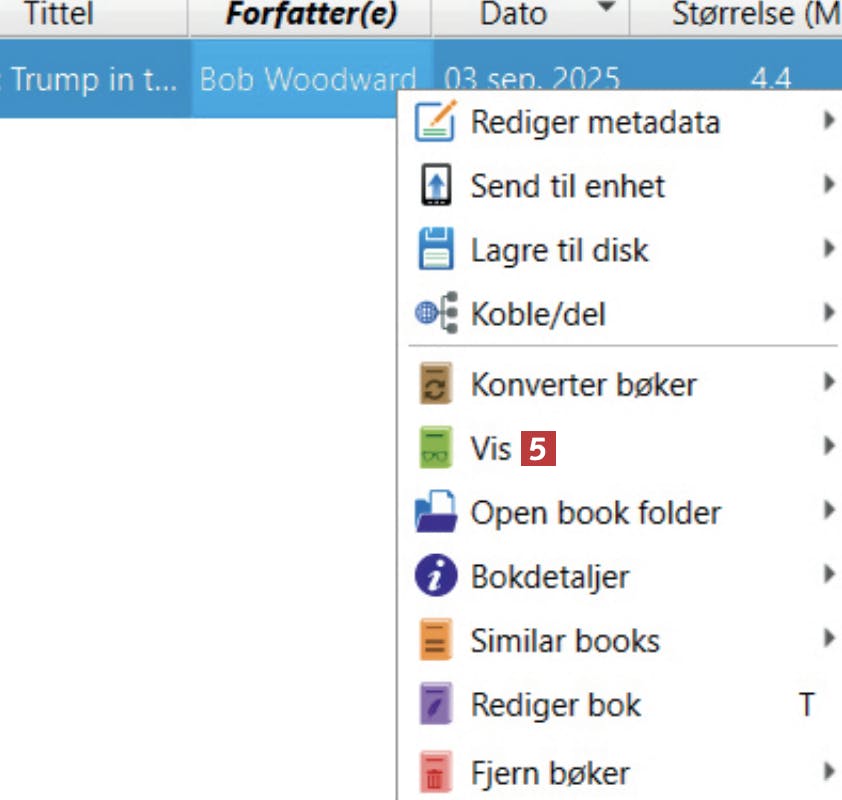Click the Similar books orange icon

pos(435,641)
